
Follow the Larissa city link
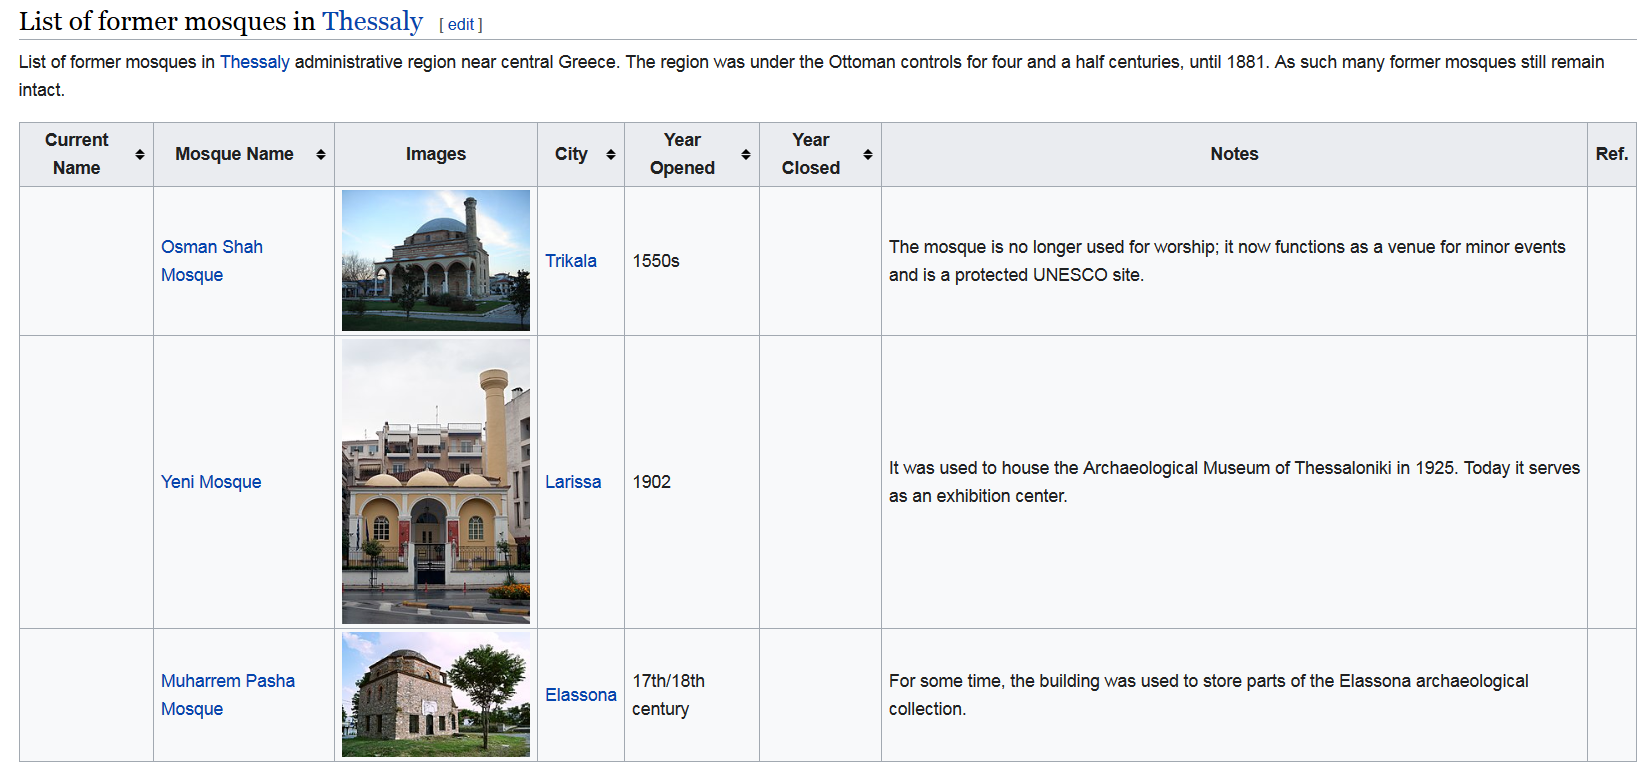[573, 482]
